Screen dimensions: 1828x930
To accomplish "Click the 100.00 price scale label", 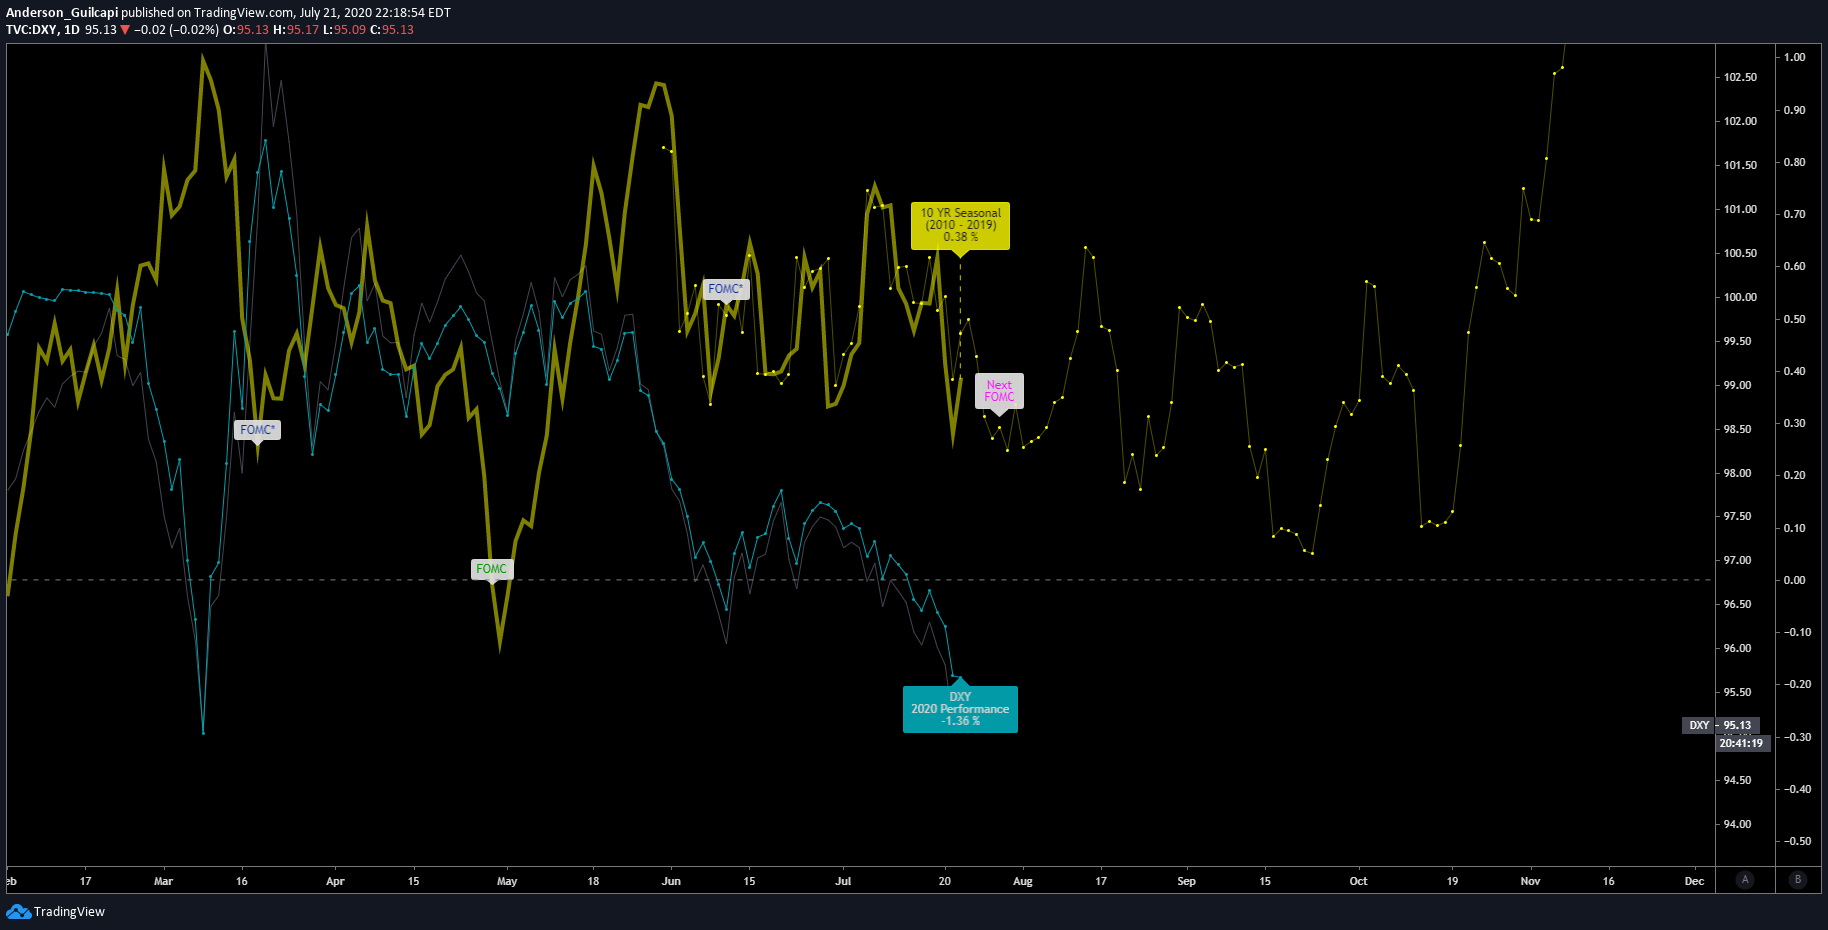I will coord(1740,297).
